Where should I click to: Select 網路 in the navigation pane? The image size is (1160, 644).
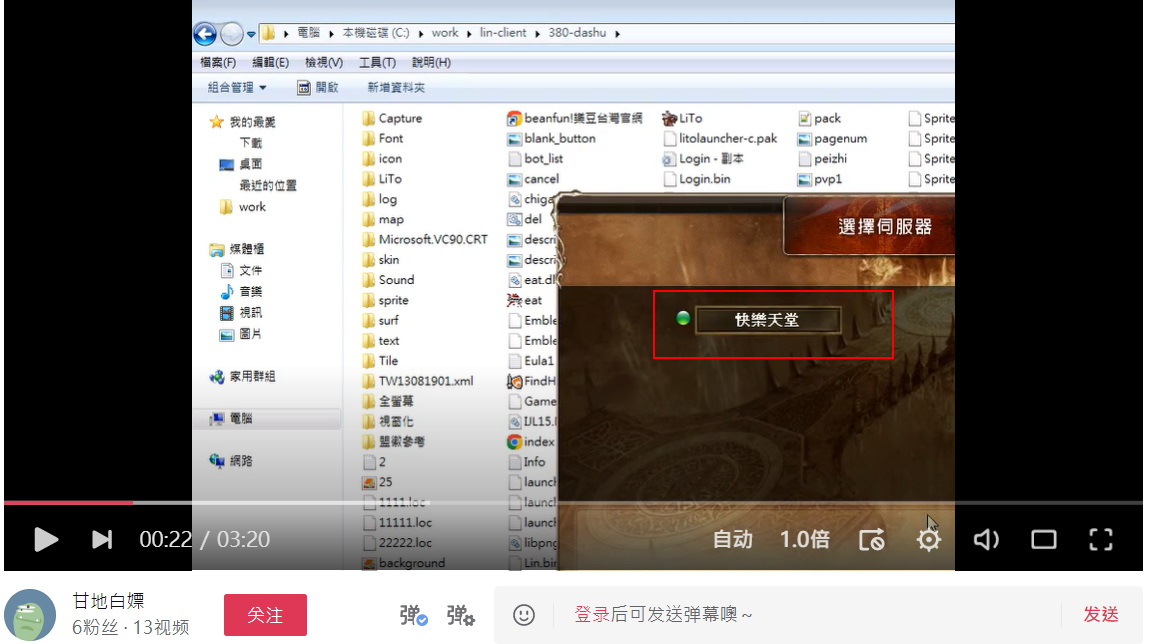(232, 461)
